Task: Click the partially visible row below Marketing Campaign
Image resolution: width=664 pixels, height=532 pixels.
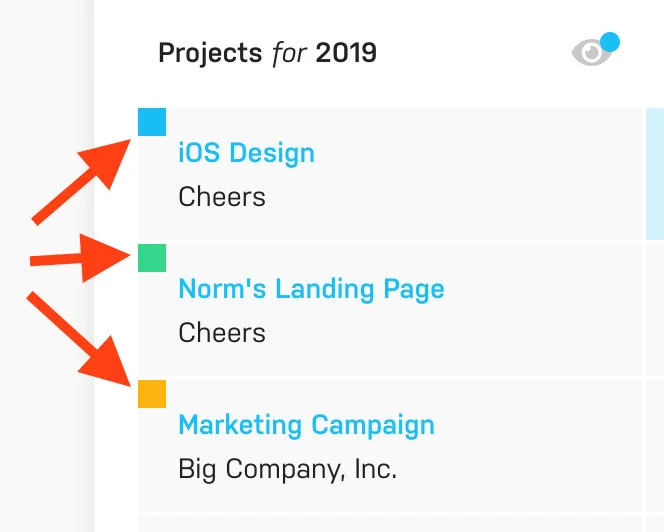Action: (390, 524)
